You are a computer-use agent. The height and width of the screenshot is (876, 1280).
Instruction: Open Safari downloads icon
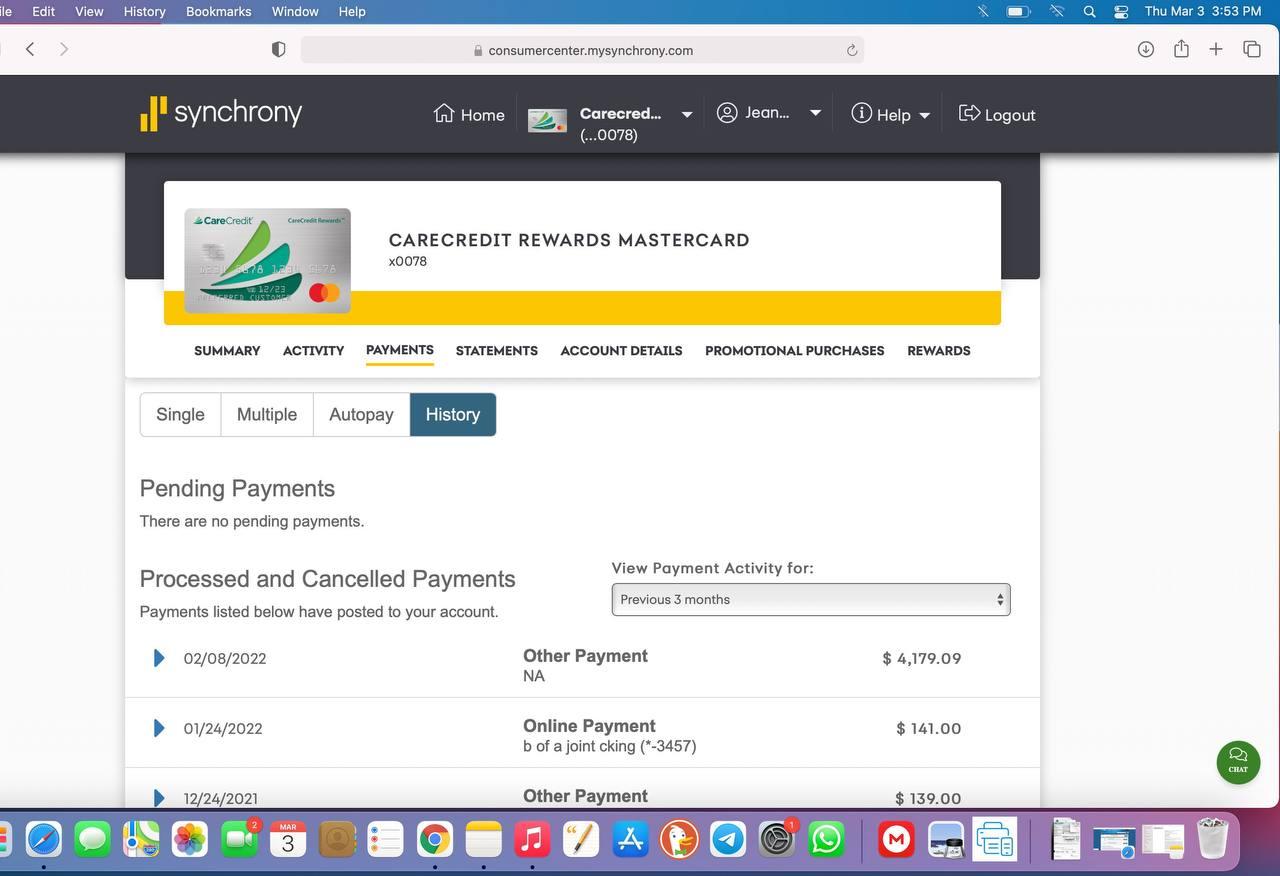coord(1146,49)
